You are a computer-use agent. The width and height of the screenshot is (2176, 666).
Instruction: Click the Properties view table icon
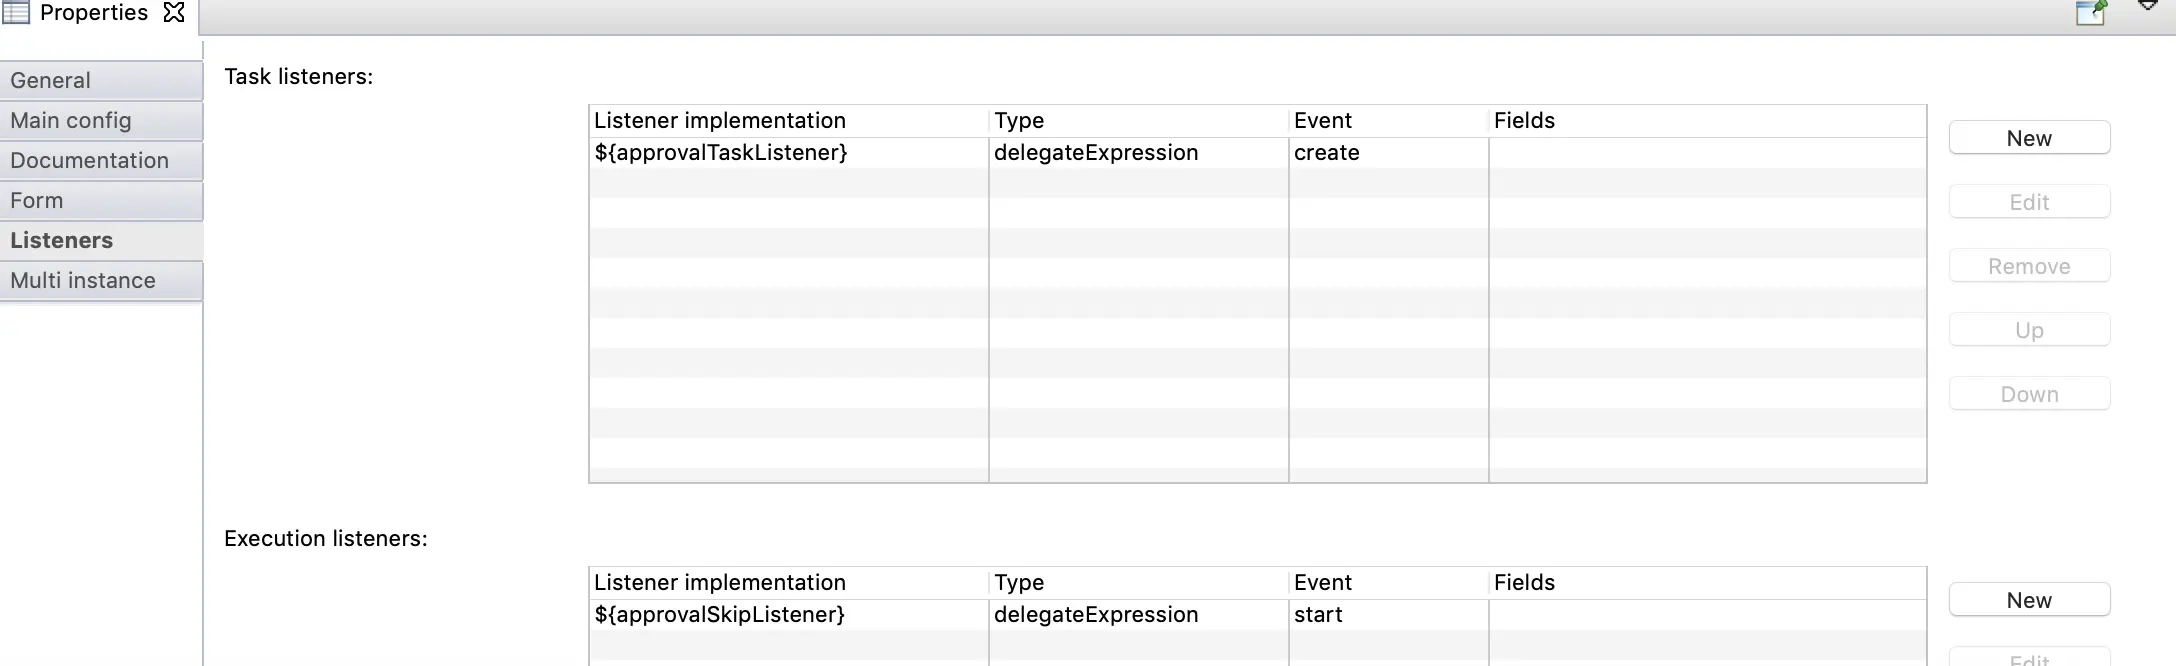[x=16, y=13]
